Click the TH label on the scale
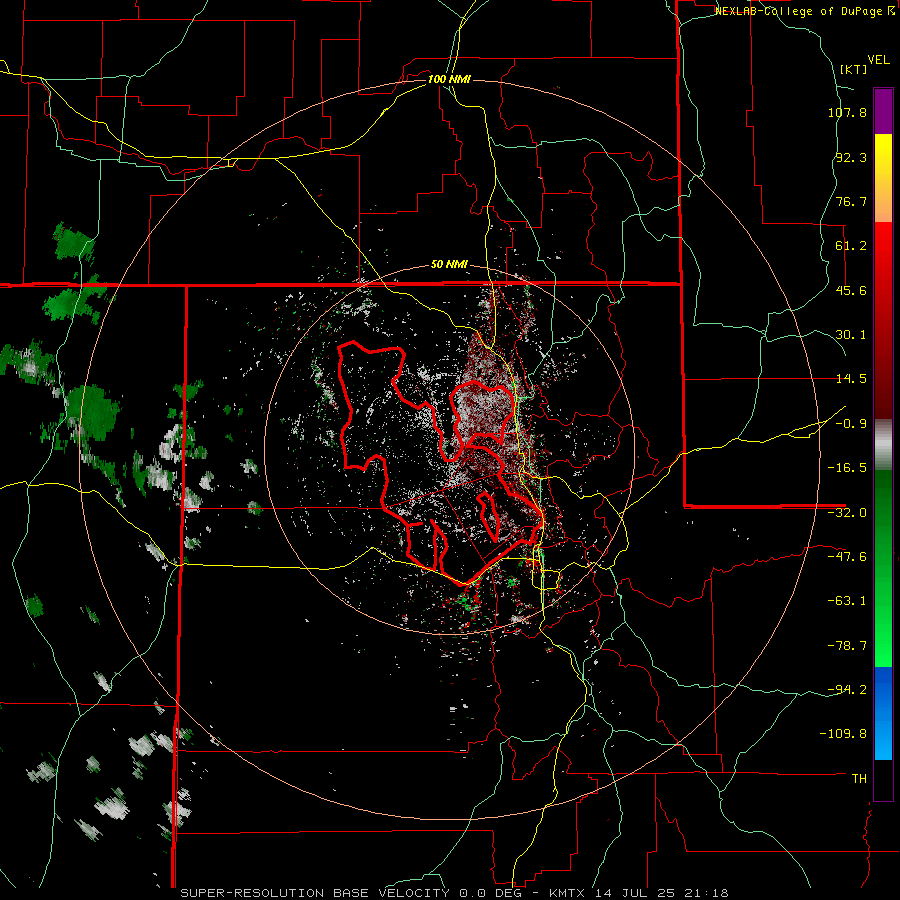Screen dimensions: 900x900 859,779
